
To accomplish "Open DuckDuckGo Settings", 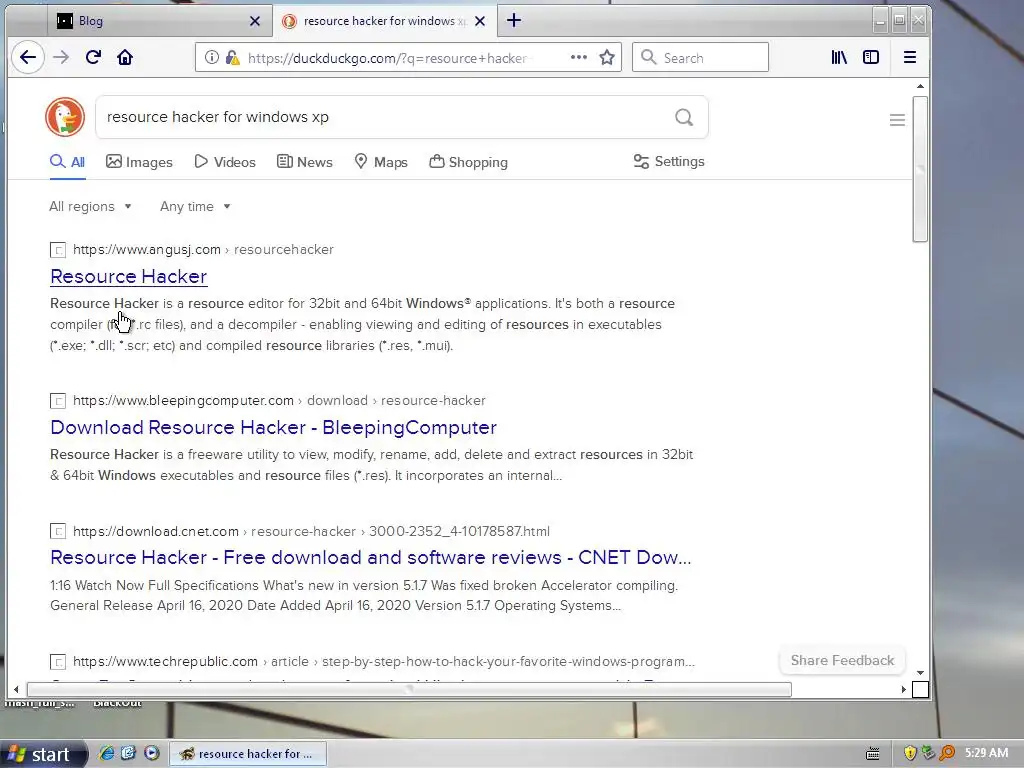I will (669, 161).
